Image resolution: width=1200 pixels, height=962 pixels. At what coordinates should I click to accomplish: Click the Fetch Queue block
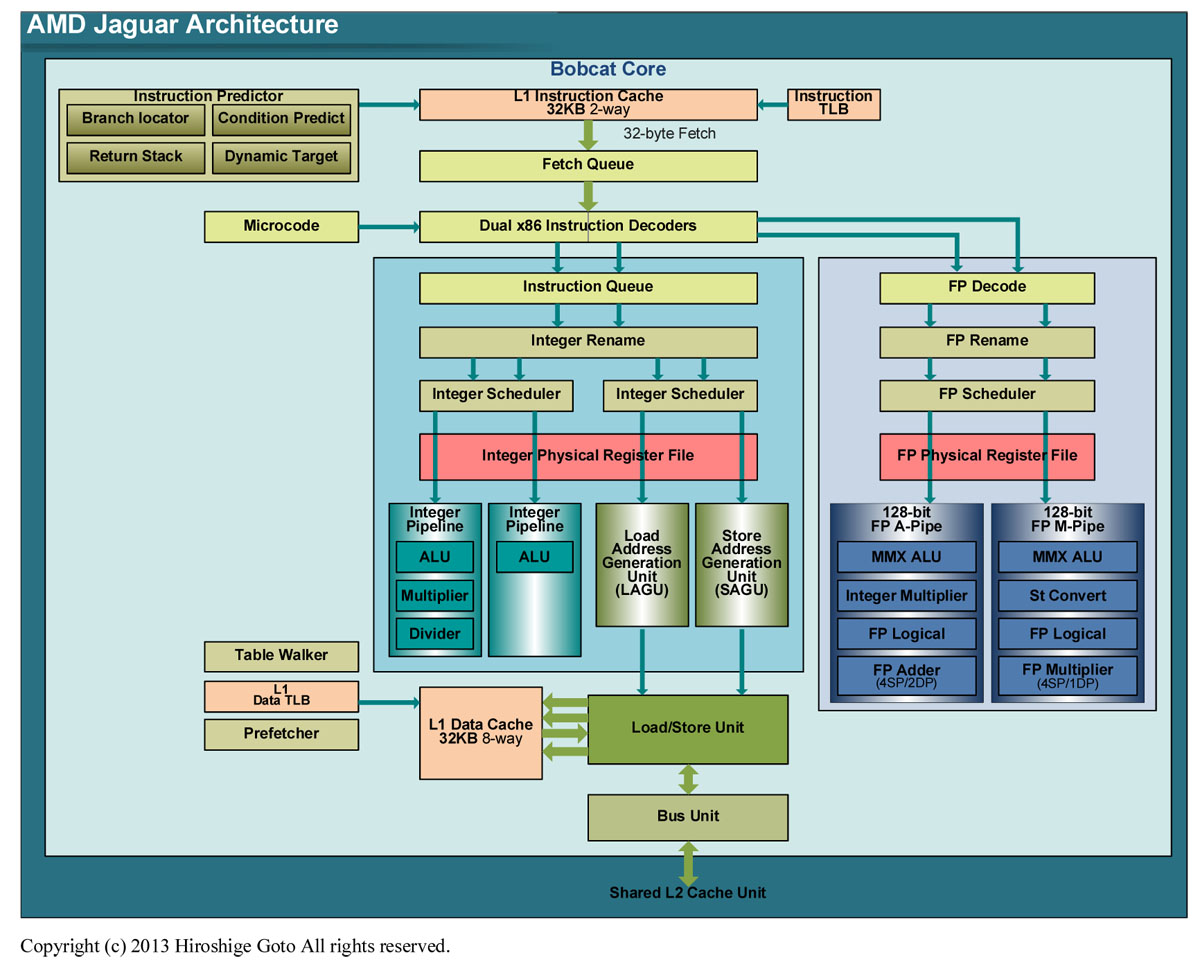click(x=587, y=165)
